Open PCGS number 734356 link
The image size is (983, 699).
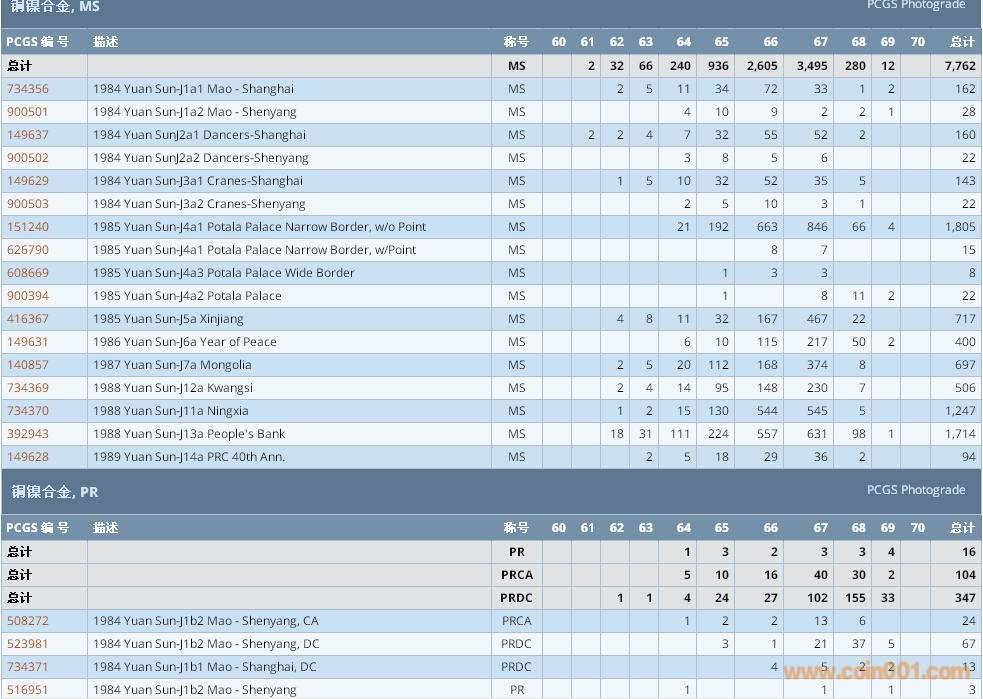[28, 89]
